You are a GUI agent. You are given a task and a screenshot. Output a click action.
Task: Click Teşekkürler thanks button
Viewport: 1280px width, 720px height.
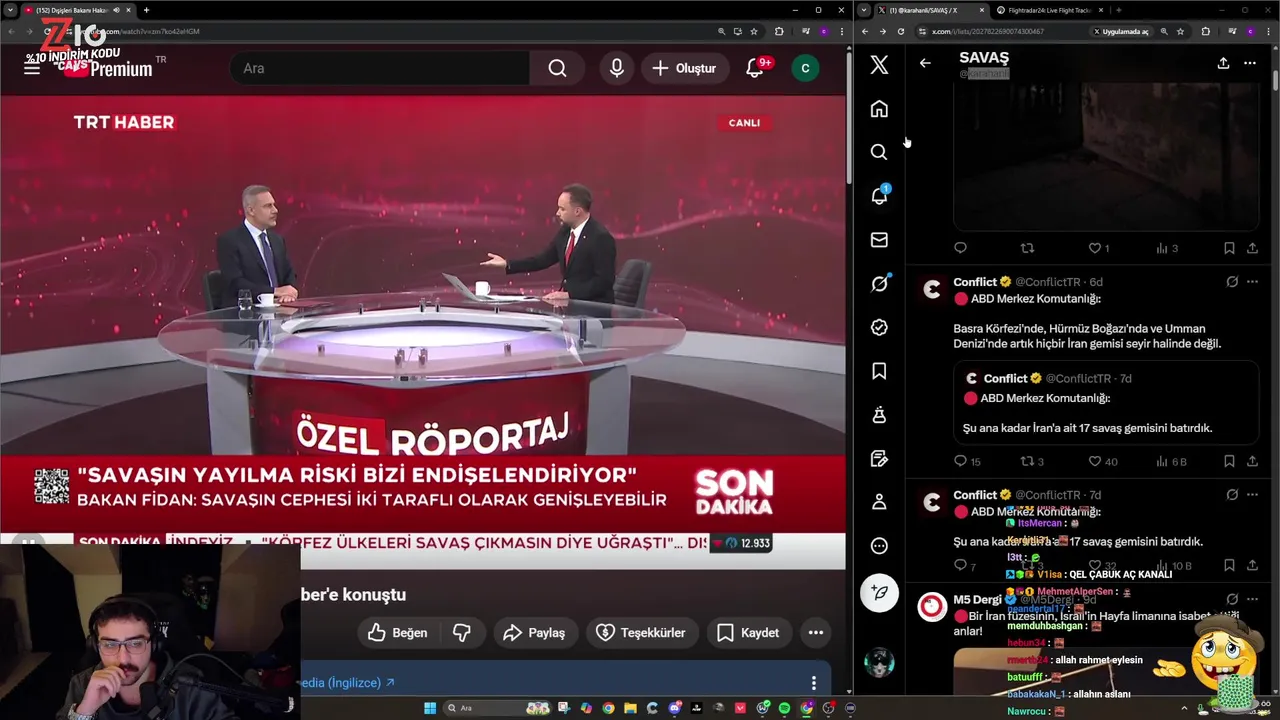(641, 632)
